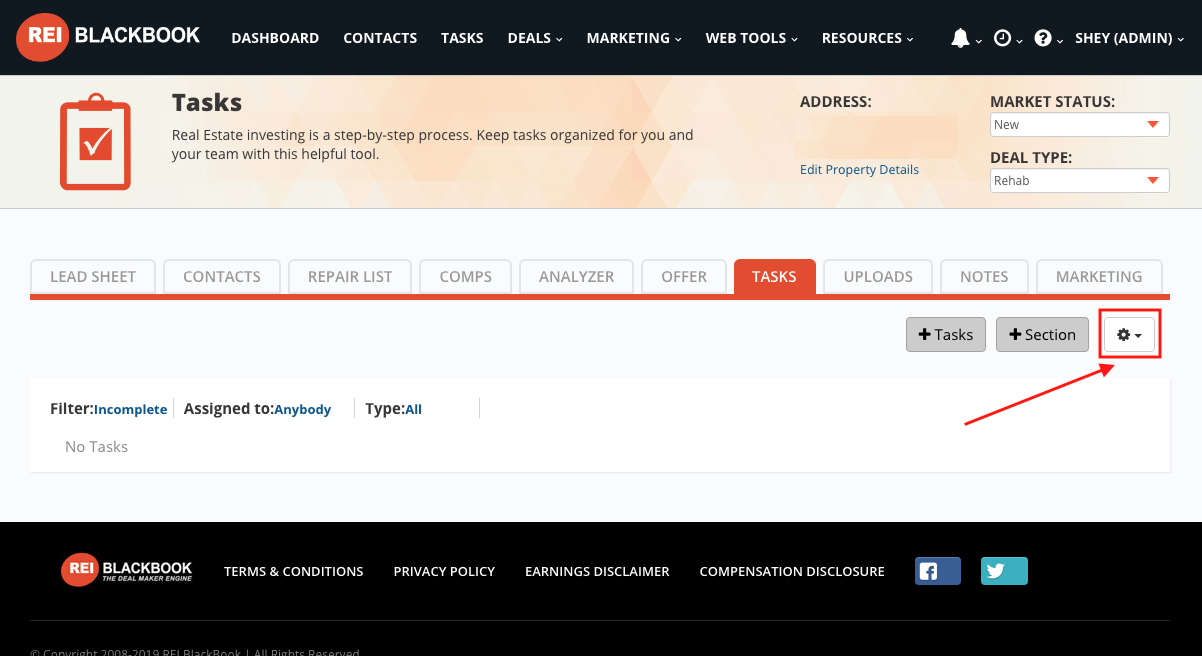
Task: Open the Market Status dropdown
Action: 1080,125
